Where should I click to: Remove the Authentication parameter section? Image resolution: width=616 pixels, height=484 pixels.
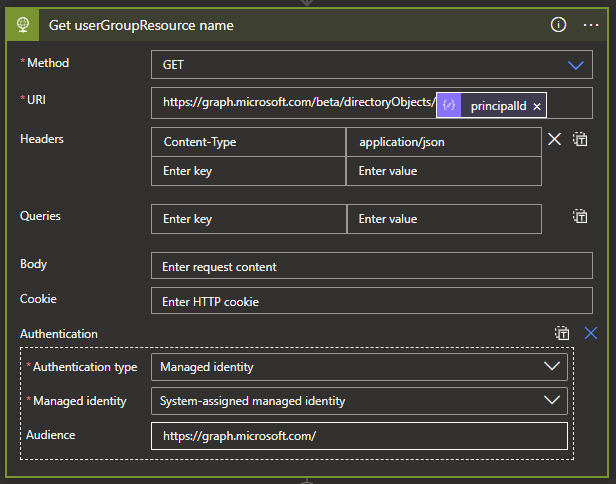pyautogui.click(x=591, y=333)
